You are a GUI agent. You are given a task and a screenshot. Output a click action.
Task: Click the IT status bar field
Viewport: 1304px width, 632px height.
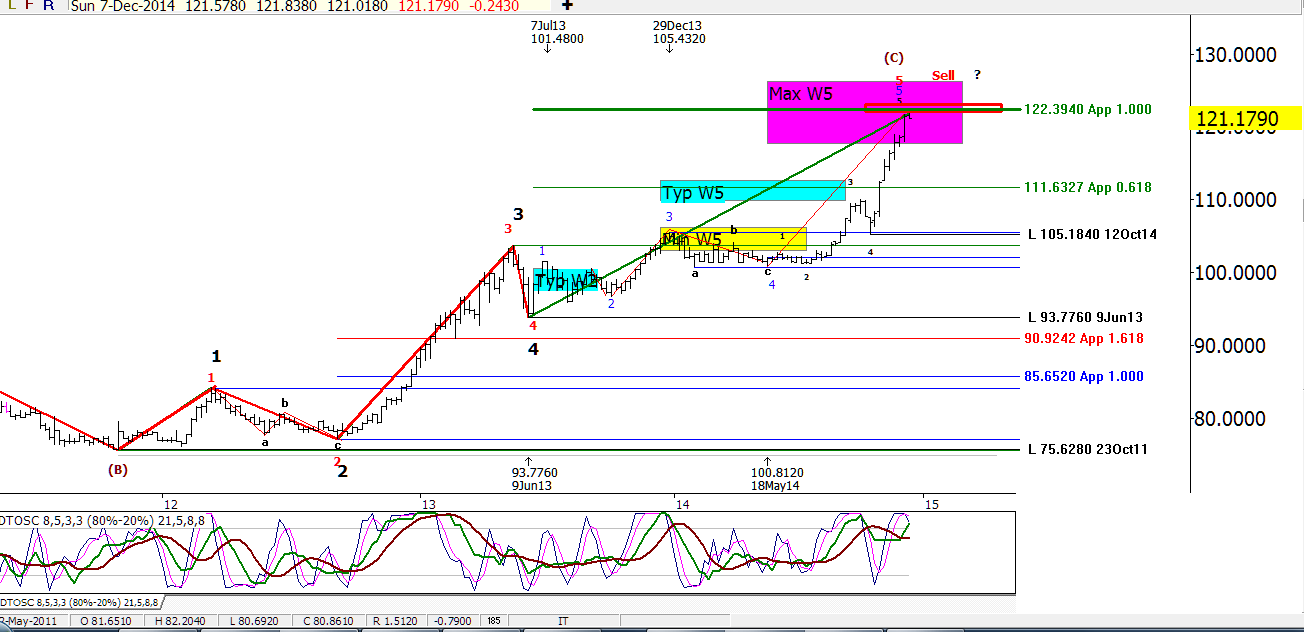(x=563, y=621)
